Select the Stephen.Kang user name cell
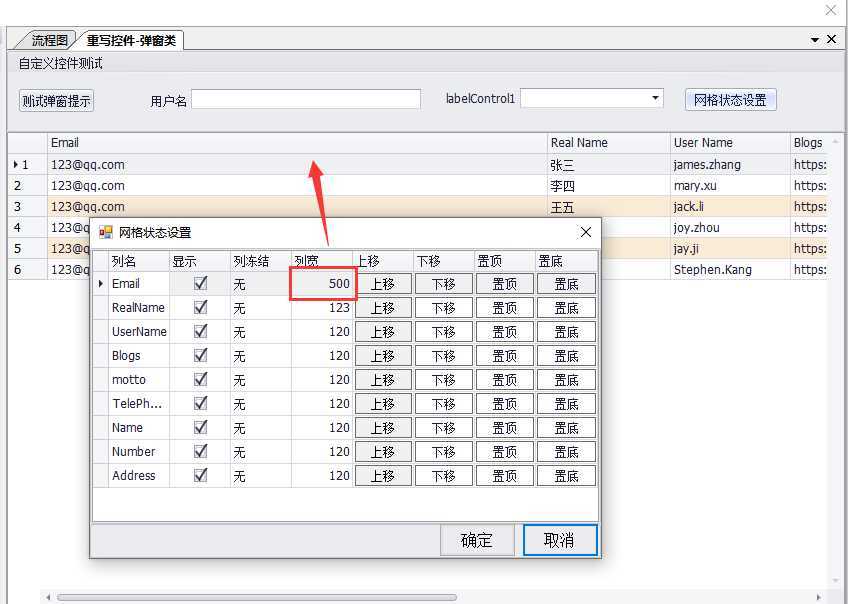Screen dimensions: 848x604 [730, 269]
